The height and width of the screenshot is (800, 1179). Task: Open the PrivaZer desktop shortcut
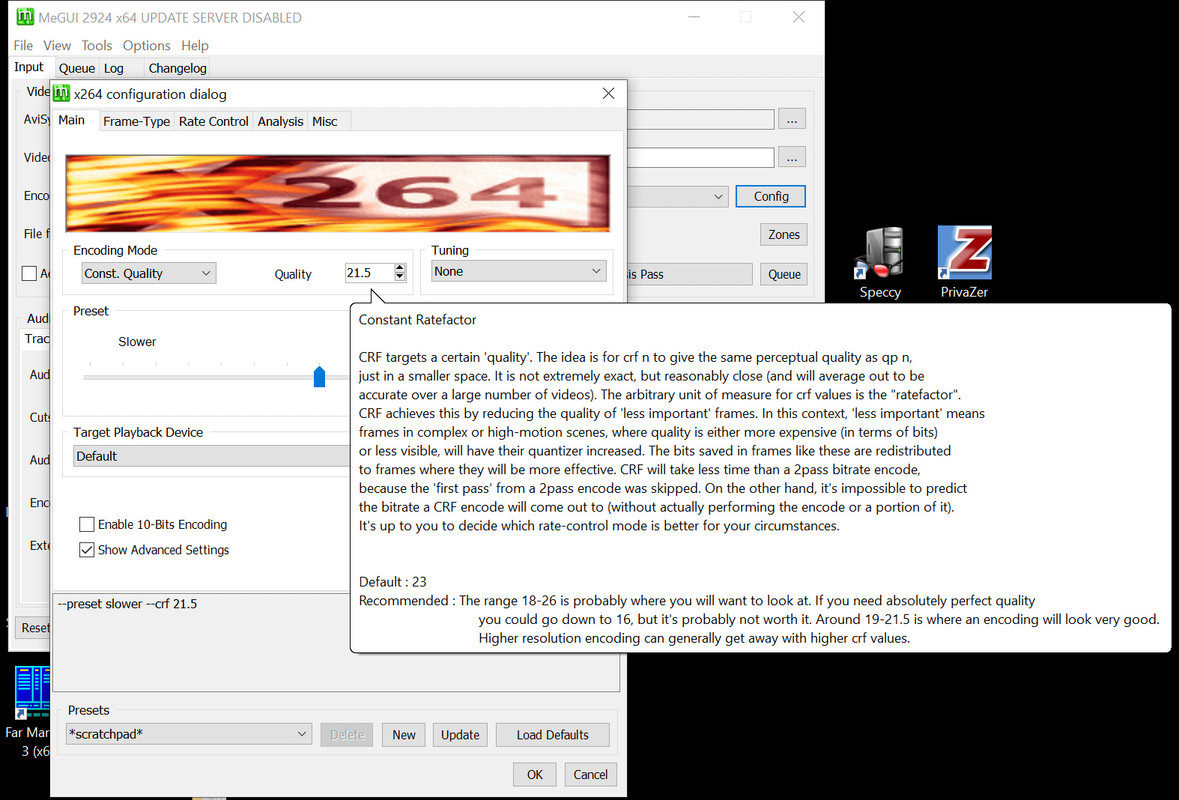pyautogui.click(x=964, y=262)
